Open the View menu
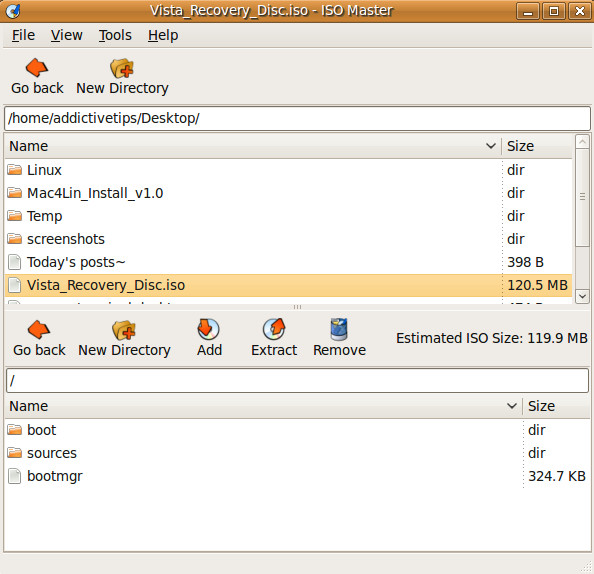Screen dimensions: 594x574 click(67, 35)
